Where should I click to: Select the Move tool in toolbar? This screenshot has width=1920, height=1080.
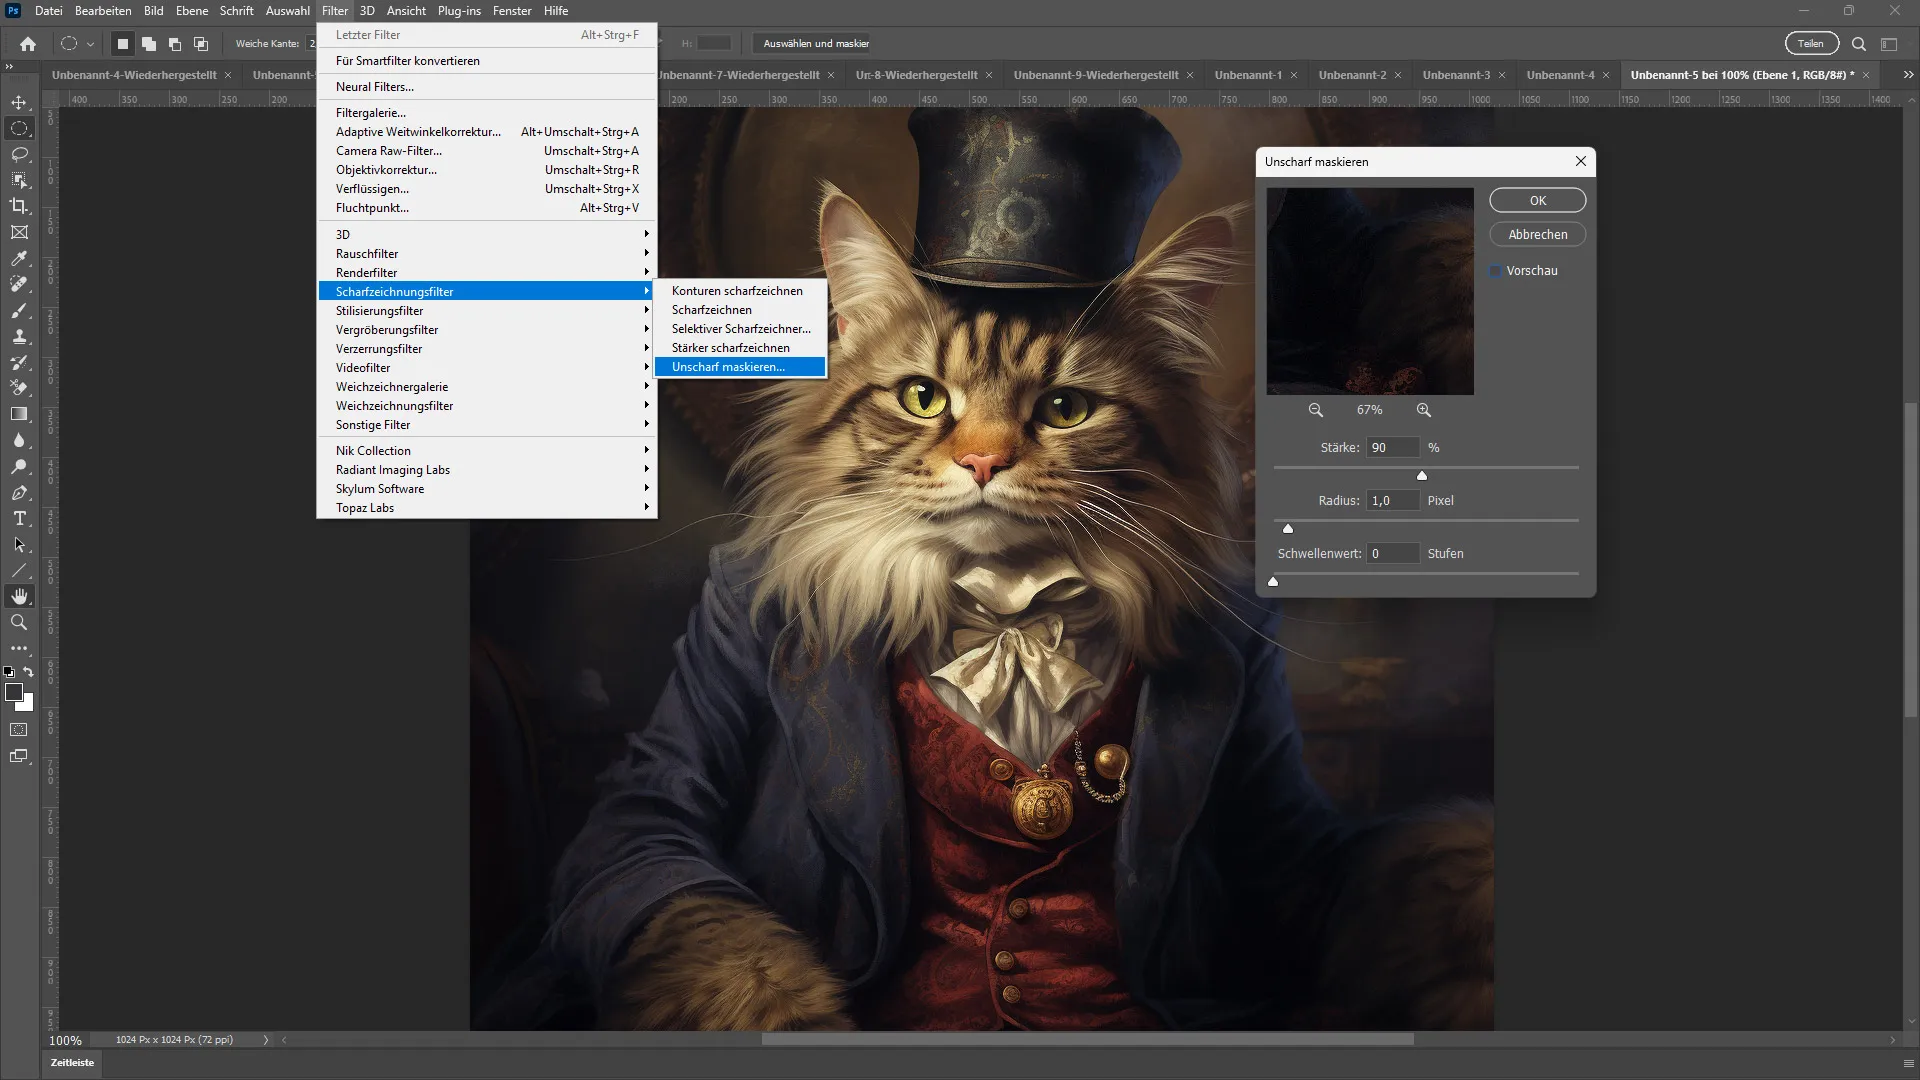coord(18,102)
